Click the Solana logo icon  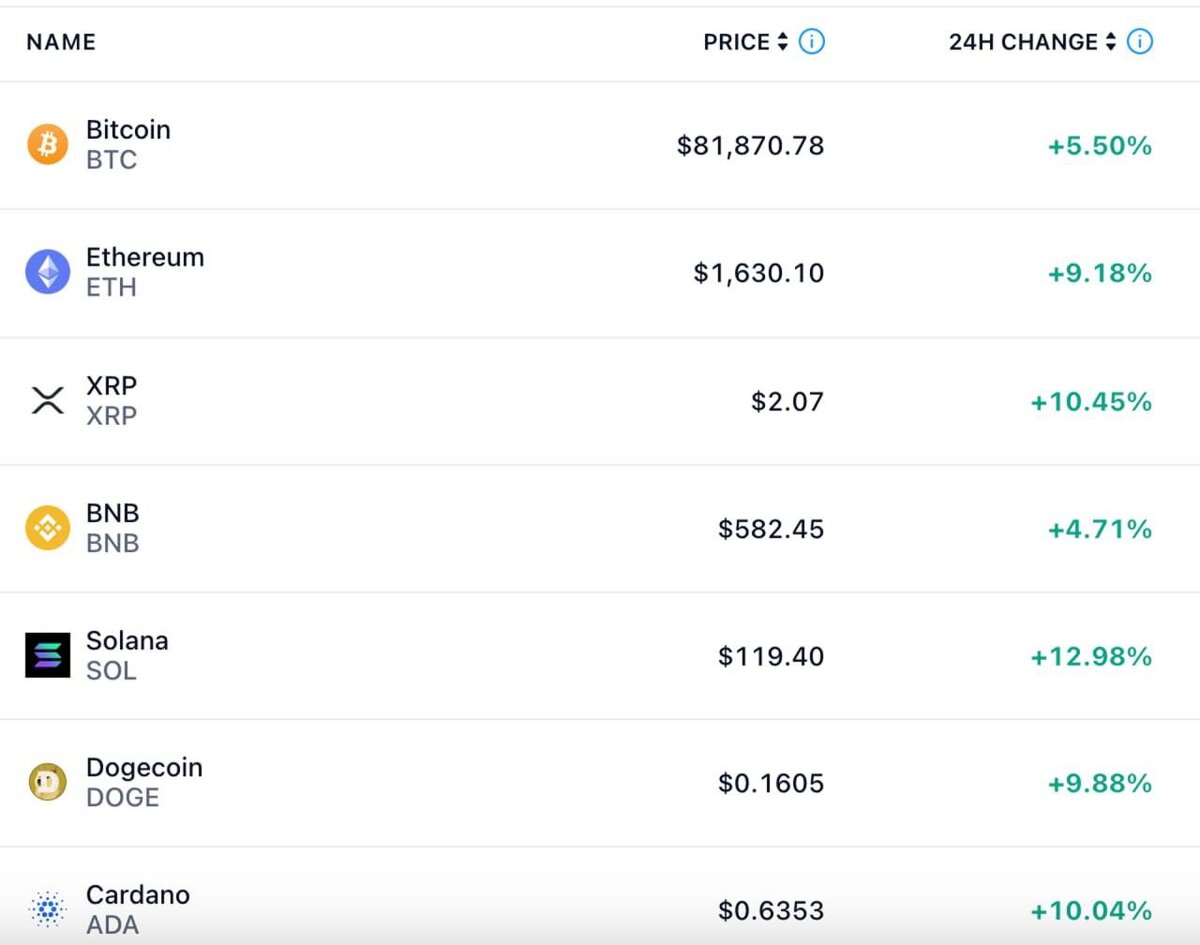(47, 656)
